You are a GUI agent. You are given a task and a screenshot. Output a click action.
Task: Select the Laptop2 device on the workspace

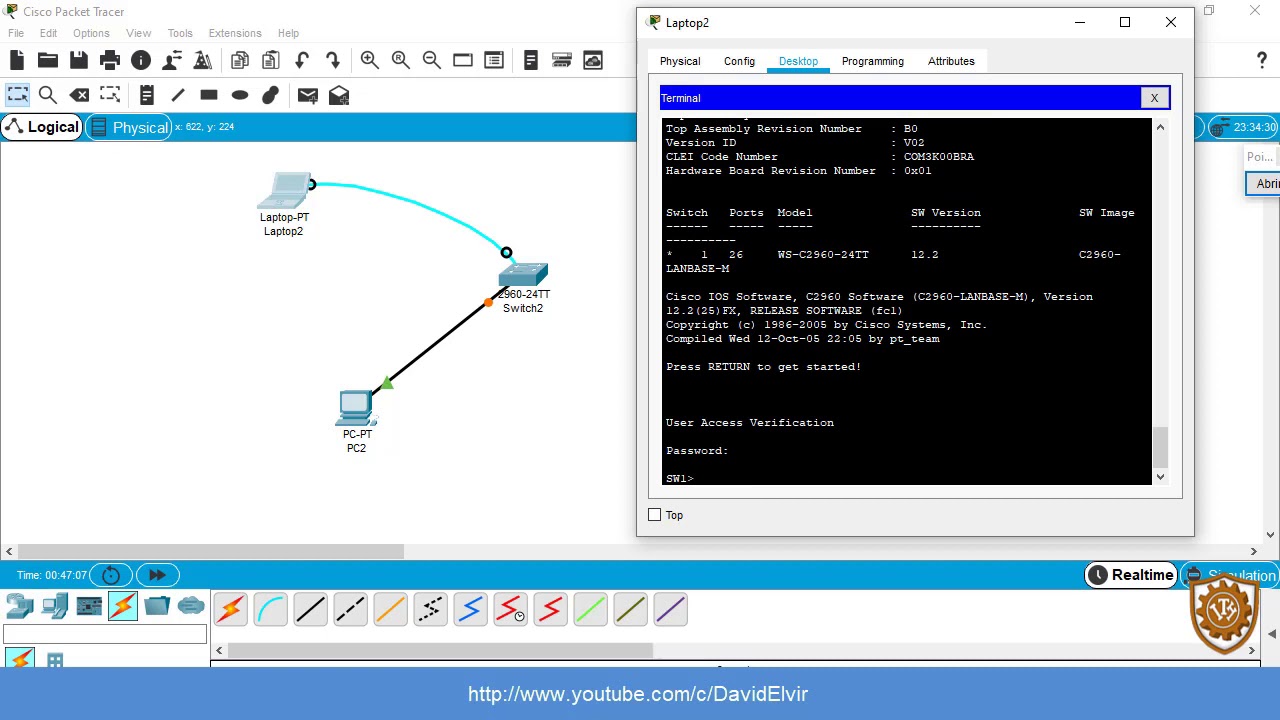coord(286,192)
